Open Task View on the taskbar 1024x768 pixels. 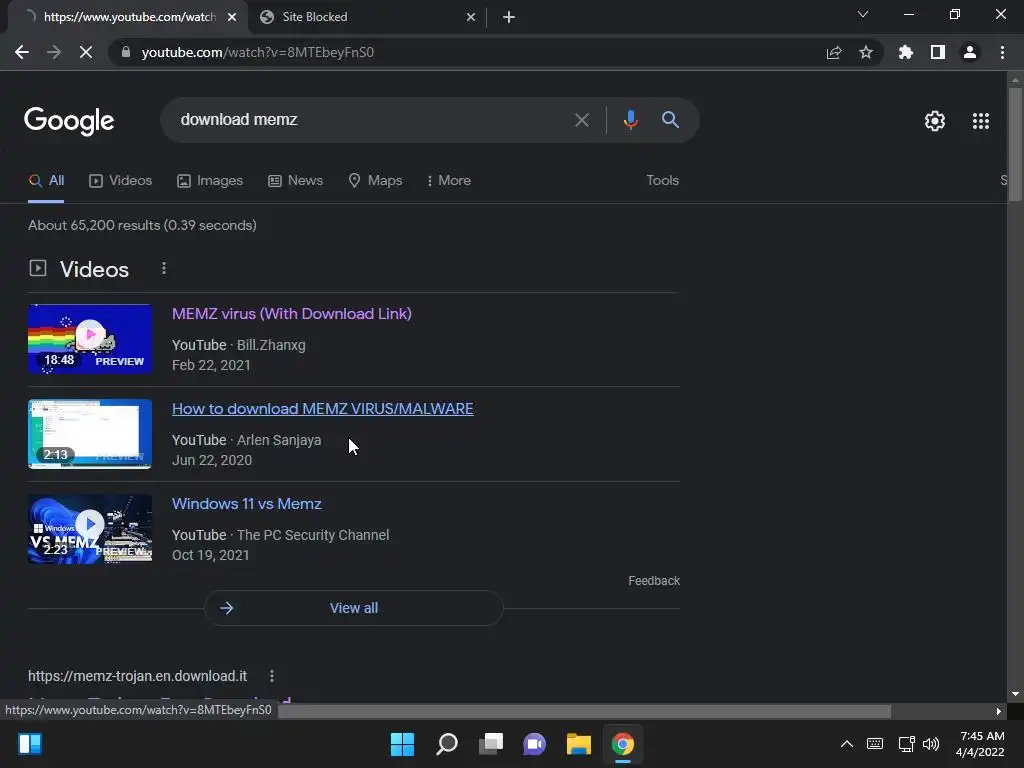[x=491, y=744]
